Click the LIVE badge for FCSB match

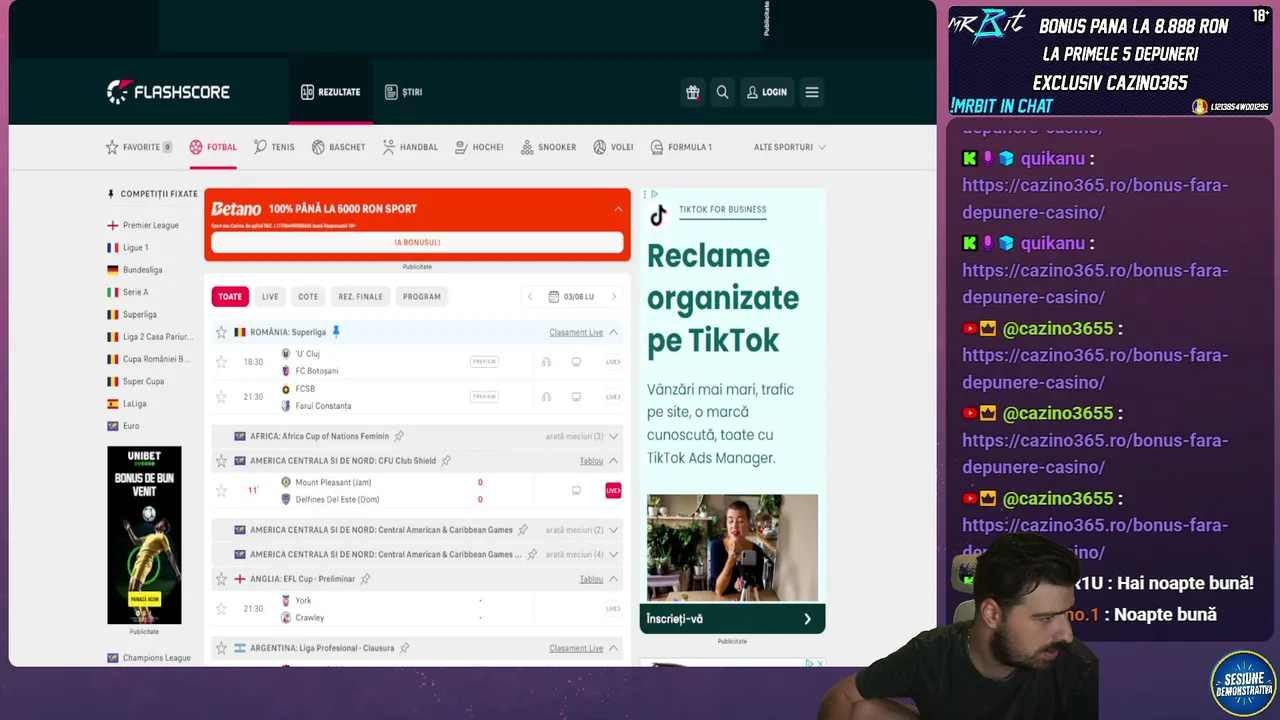tap(613, 397)
